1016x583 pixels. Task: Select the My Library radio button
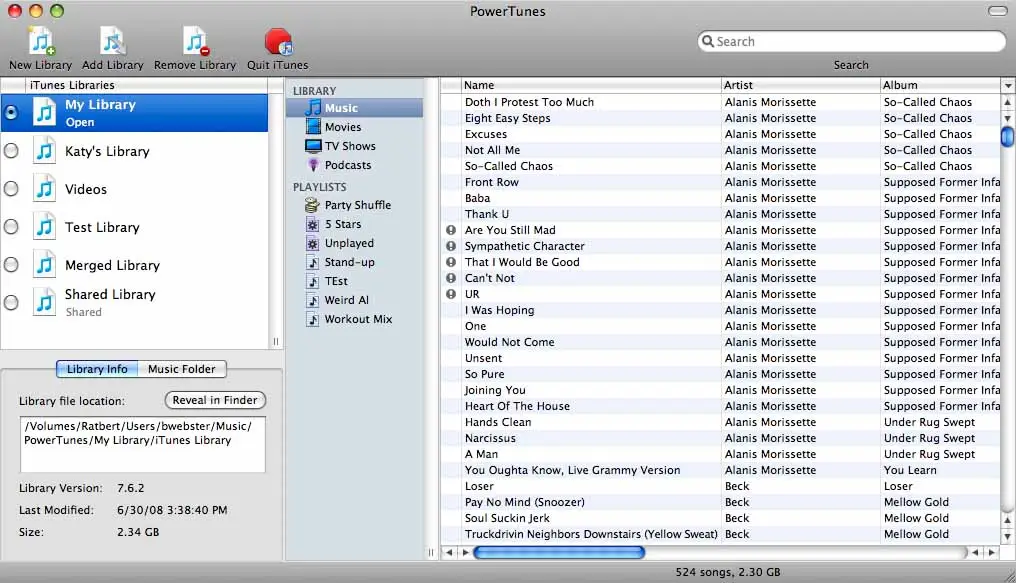pyautogui.click(x=11, y=113)
